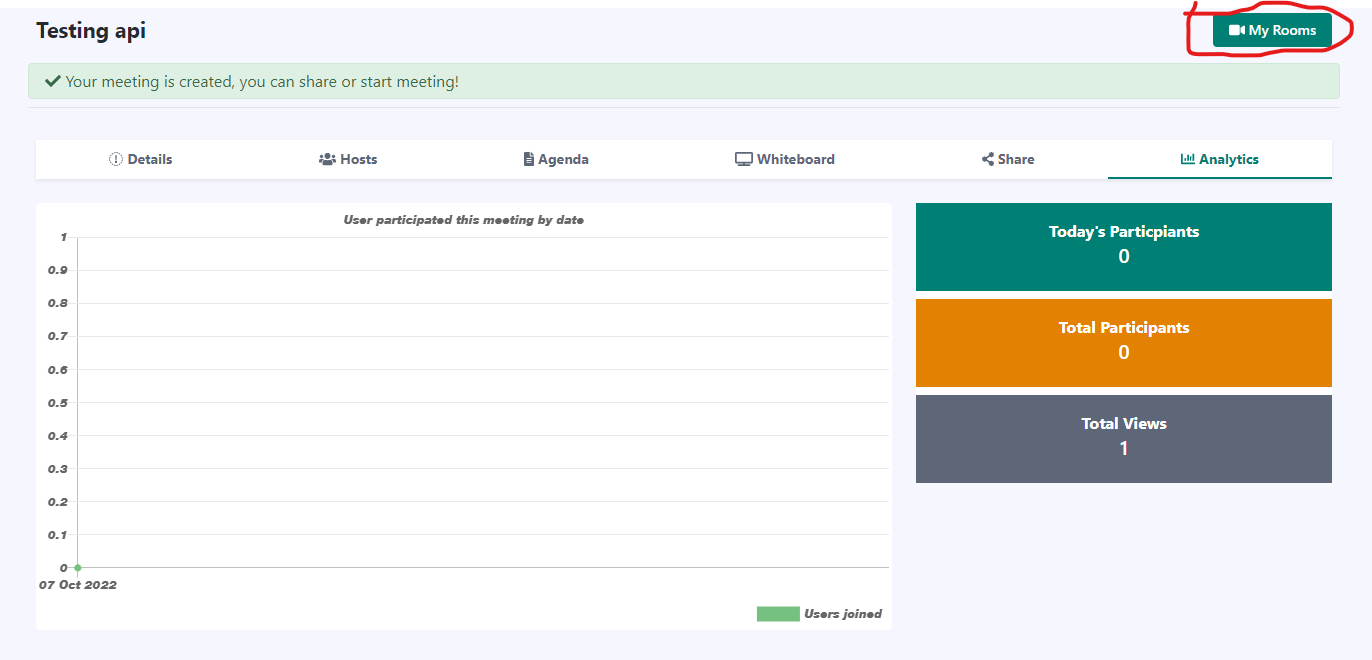Click the Today's Participants green card
The image size is (1372, 660).
click(1123, 246)
